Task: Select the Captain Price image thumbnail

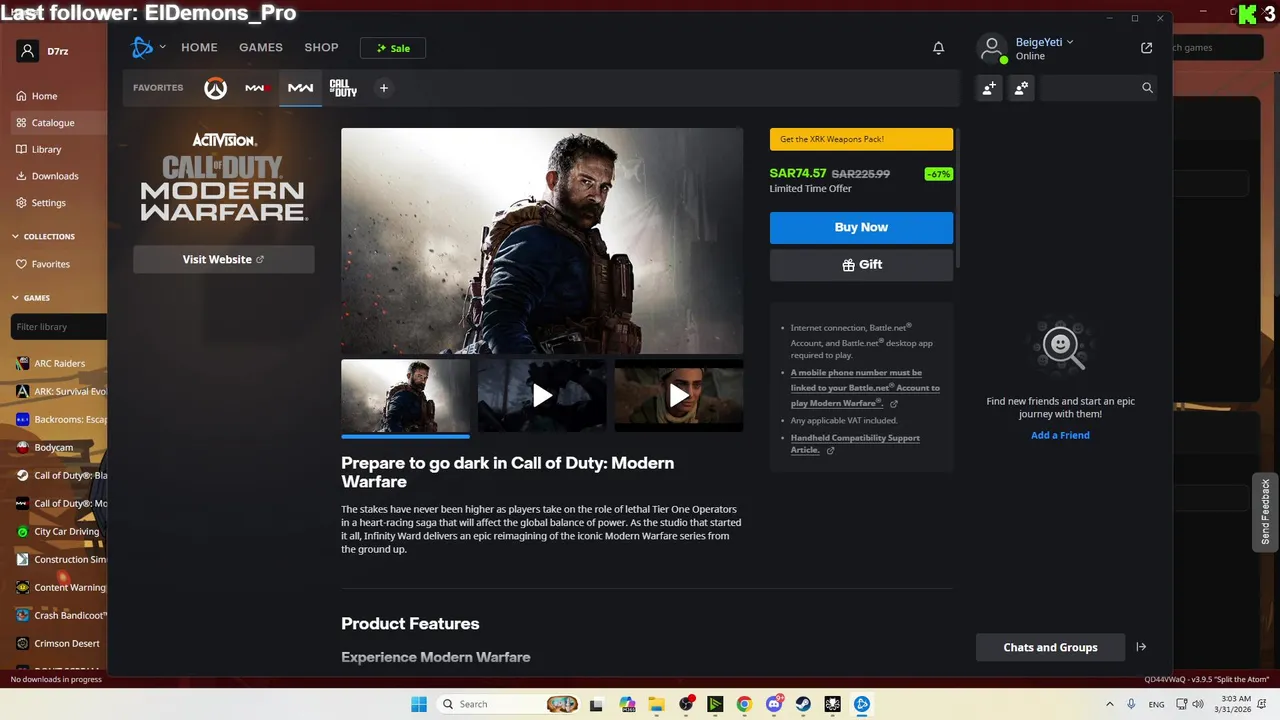Action: click(405, 395)
